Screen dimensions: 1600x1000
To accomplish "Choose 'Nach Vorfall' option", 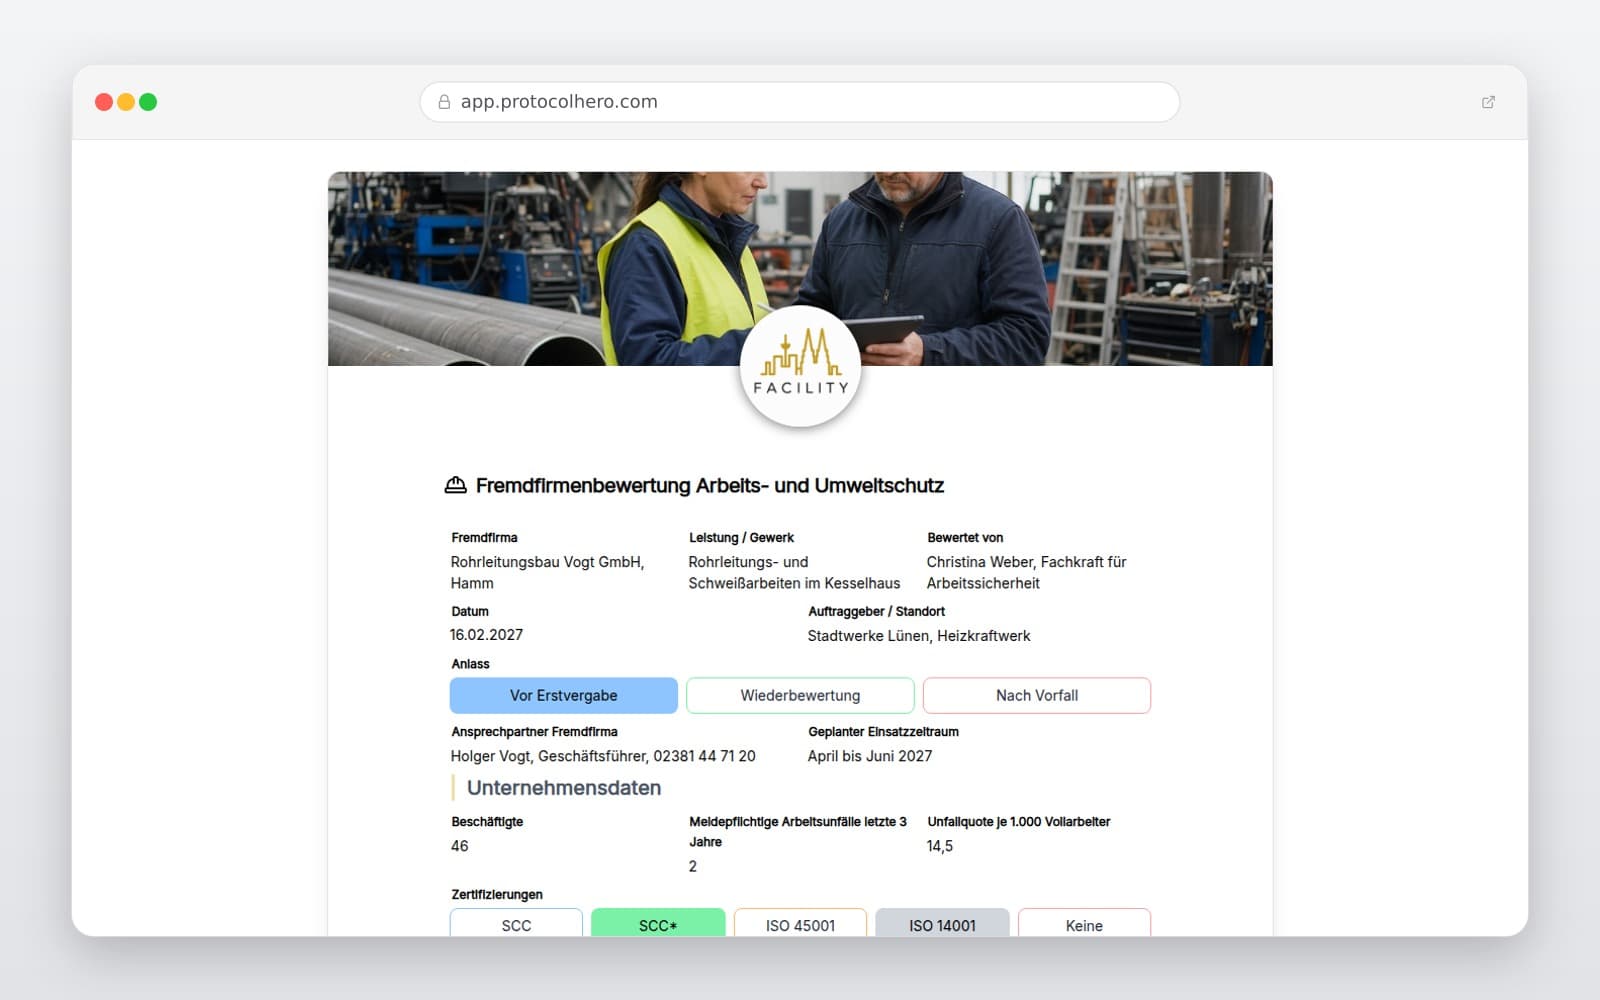I will [1037, 696].
